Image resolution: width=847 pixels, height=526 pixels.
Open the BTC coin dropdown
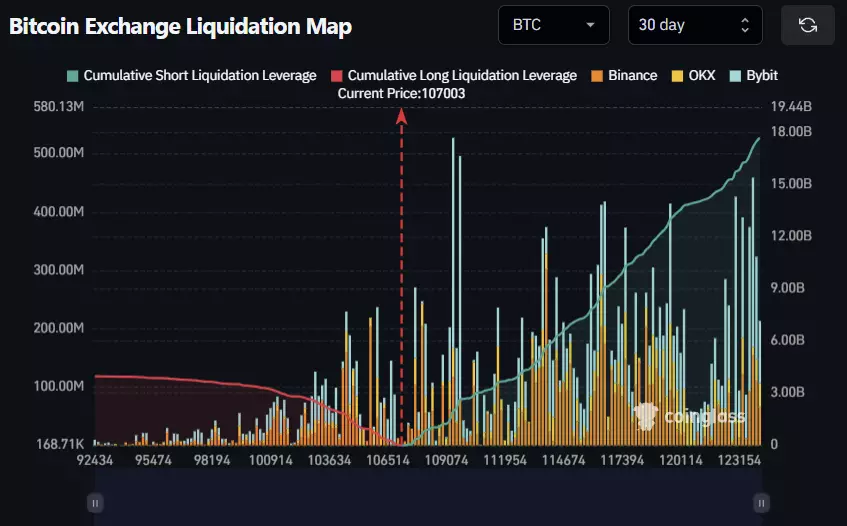coord(553,25)
